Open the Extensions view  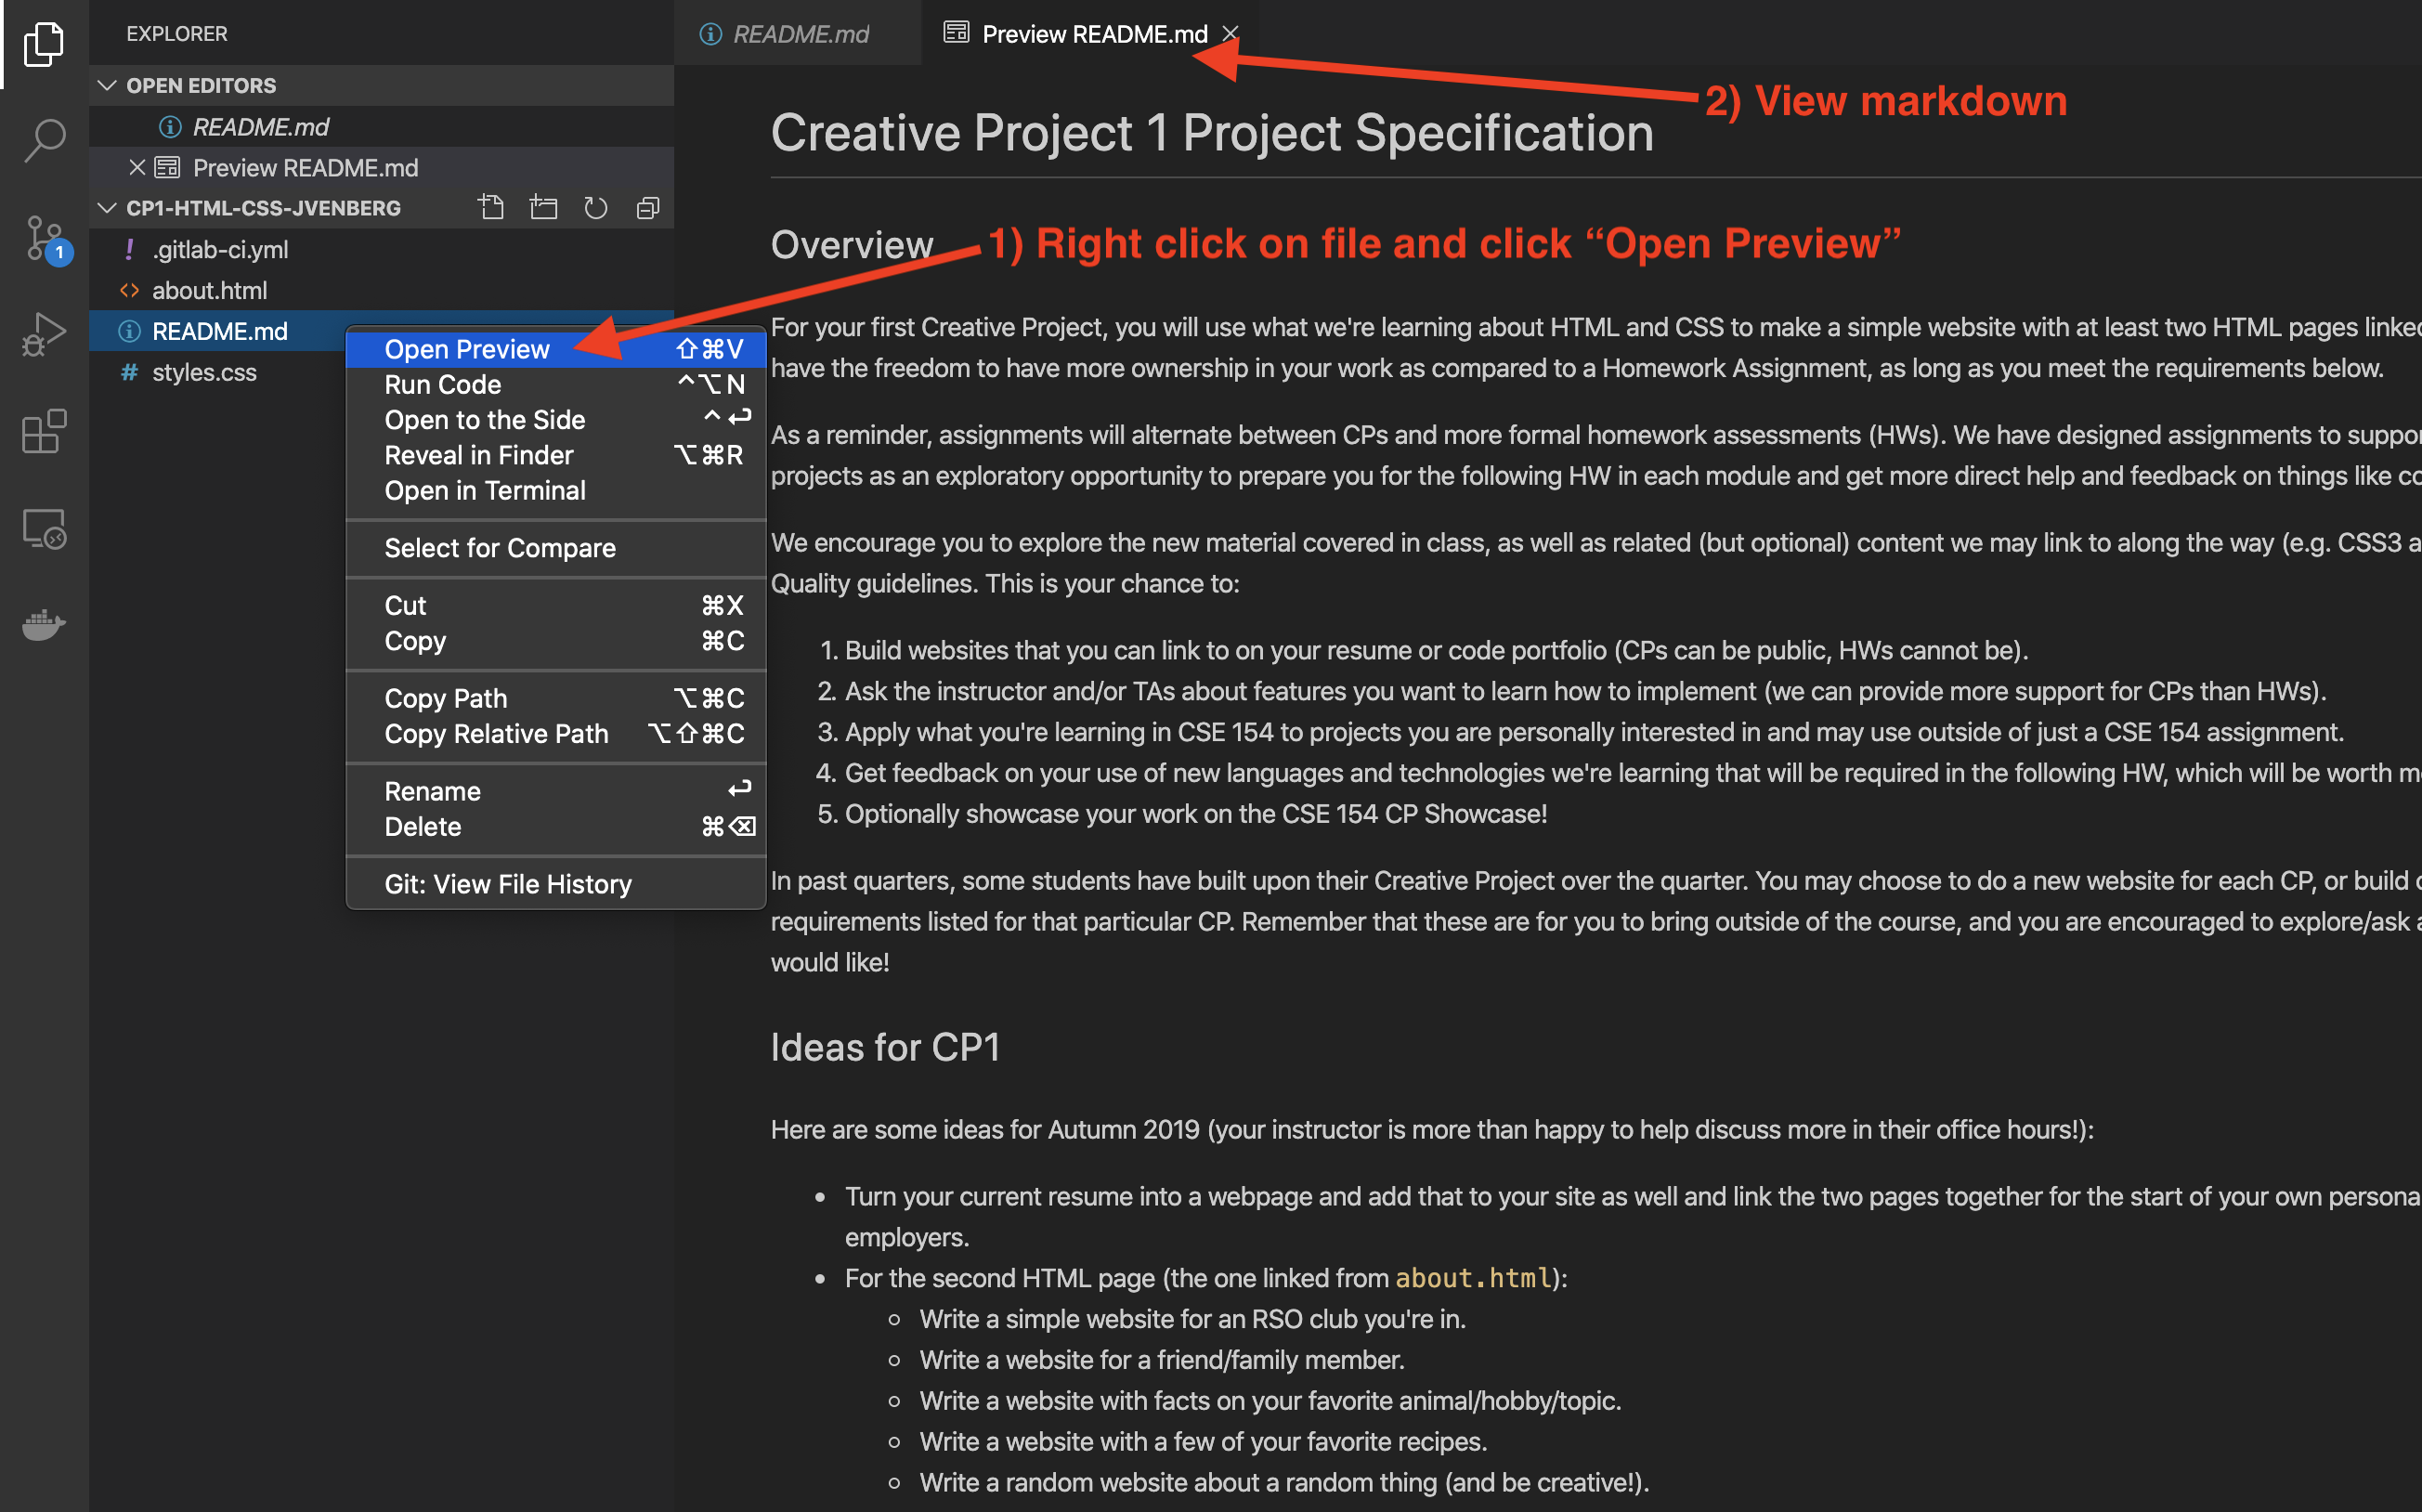pos(44,430)
